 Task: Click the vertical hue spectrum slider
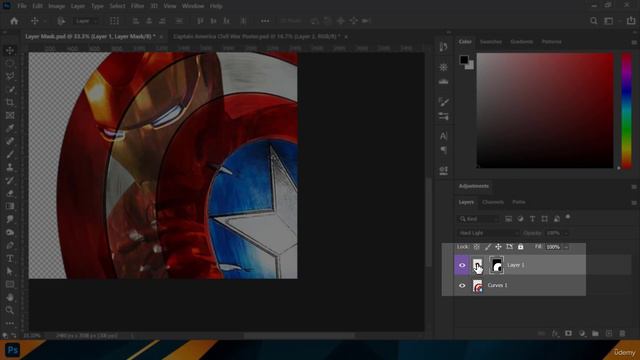(x=627, y=110)
